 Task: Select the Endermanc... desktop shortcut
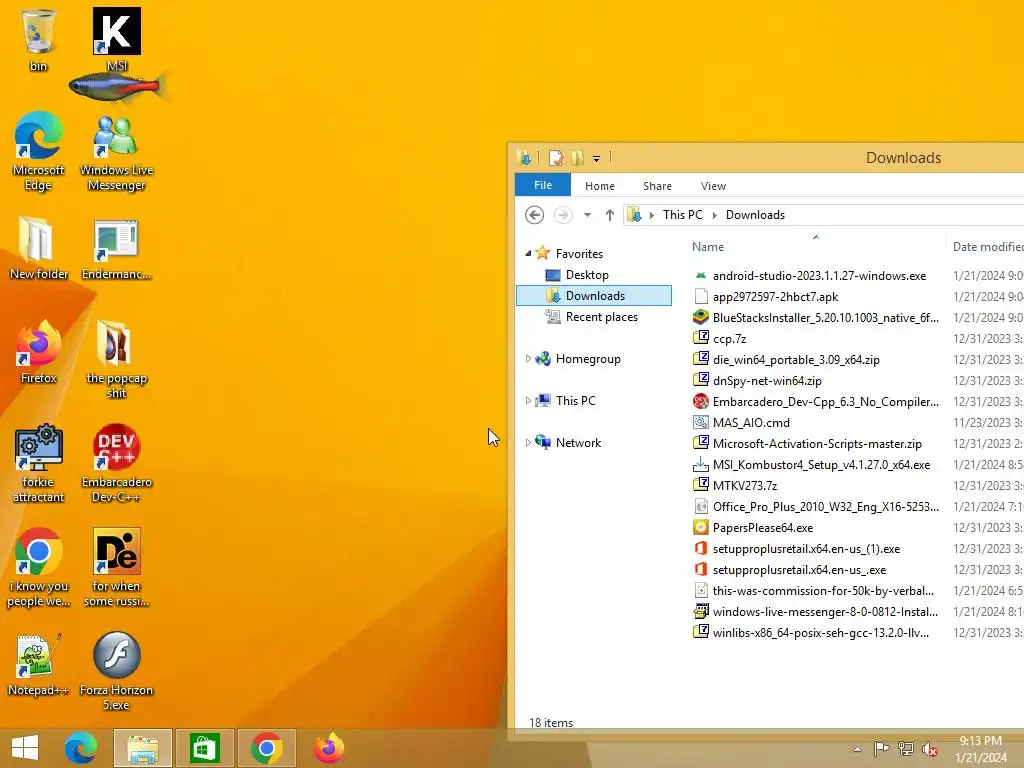[x=116, y=249]
